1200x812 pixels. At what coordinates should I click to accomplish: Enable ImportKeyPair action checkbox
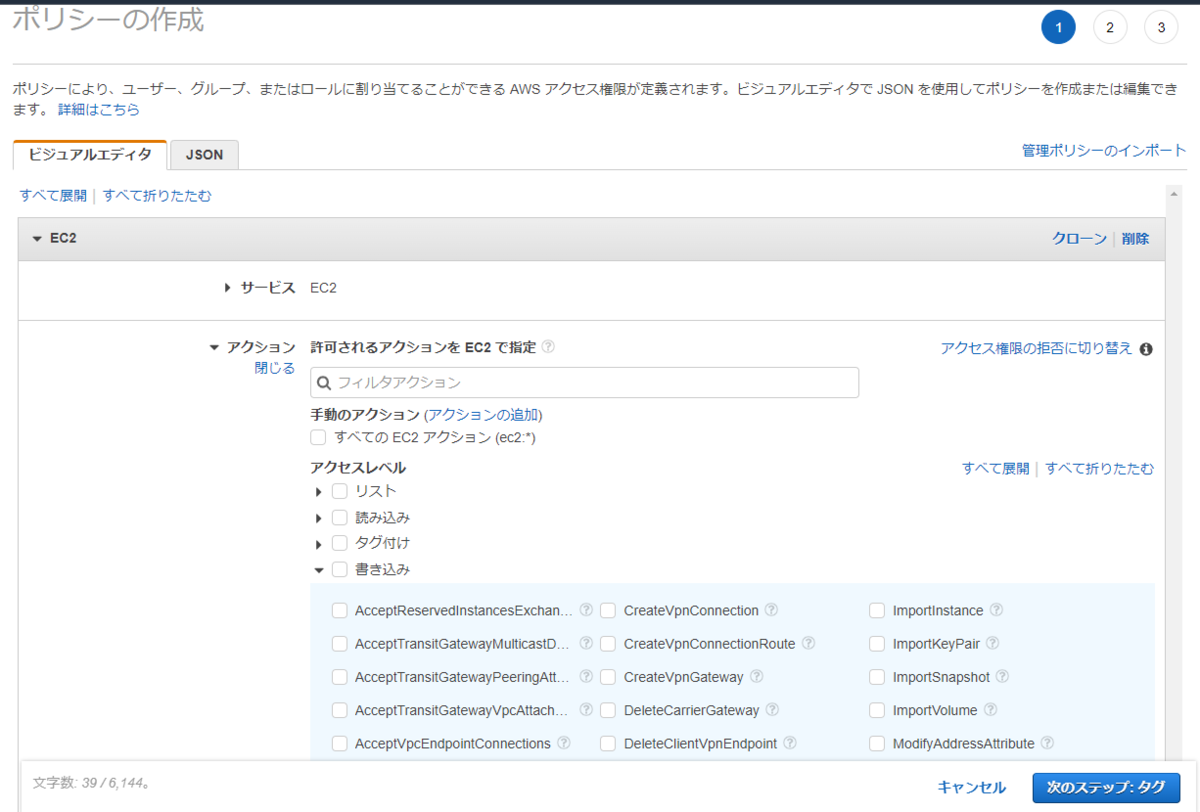click(877, 644)
